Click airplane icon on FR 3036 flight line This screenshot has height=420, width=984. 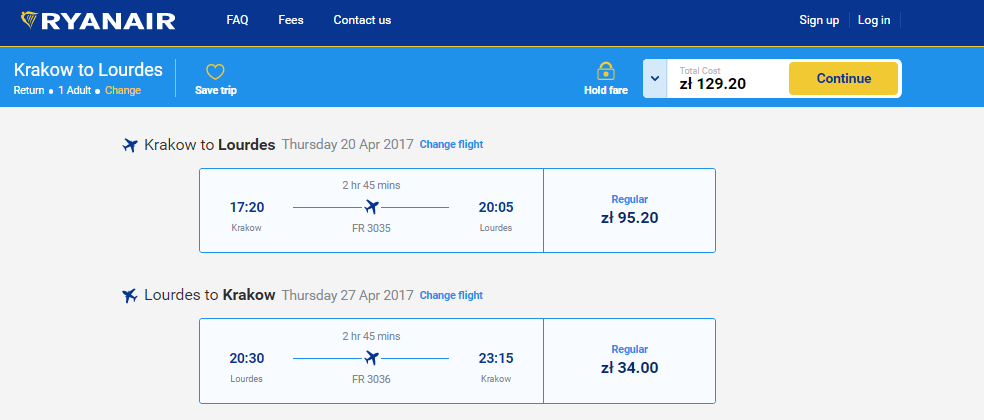[371, 357]
